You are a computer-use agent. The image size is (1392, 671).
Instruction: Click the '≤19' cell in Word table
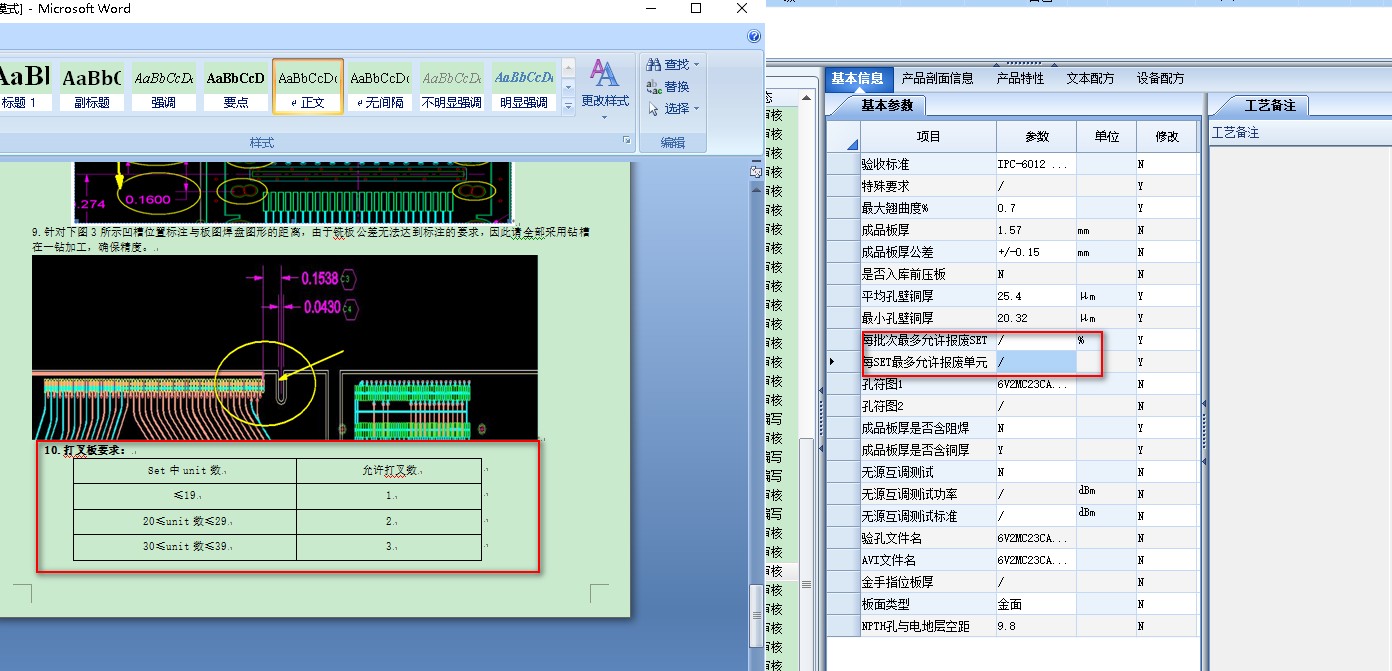click(185, 496)
